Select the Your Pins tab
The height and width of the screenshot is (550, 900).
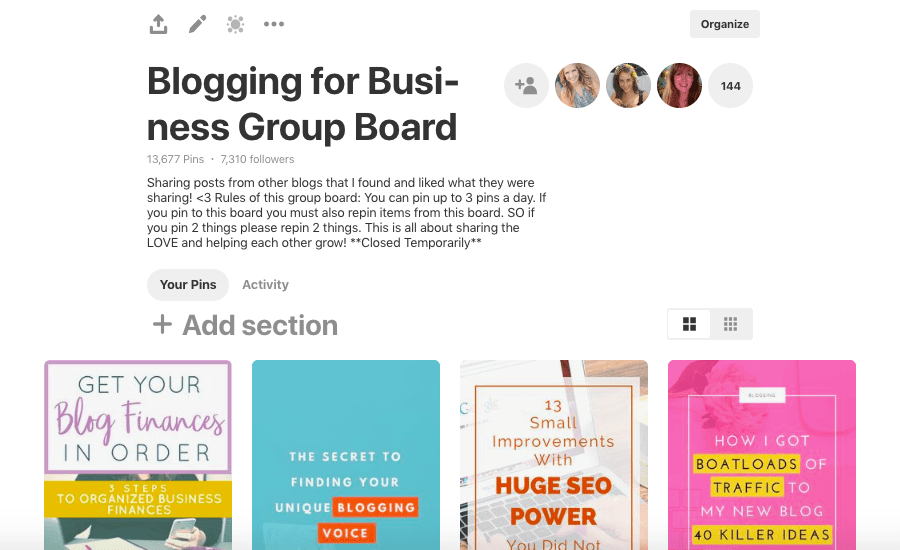(188, 285)
